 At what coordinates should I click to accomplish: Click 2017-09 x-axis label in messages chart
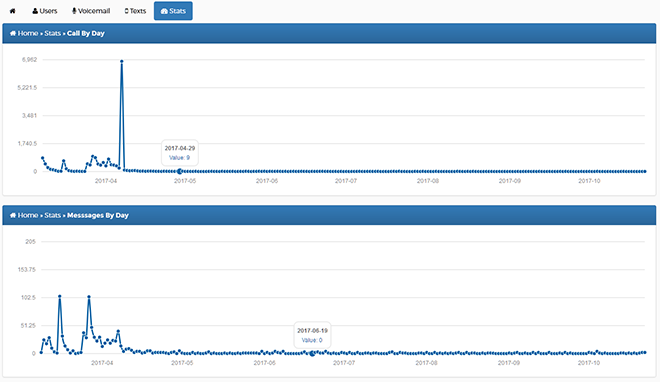point(509,363)
